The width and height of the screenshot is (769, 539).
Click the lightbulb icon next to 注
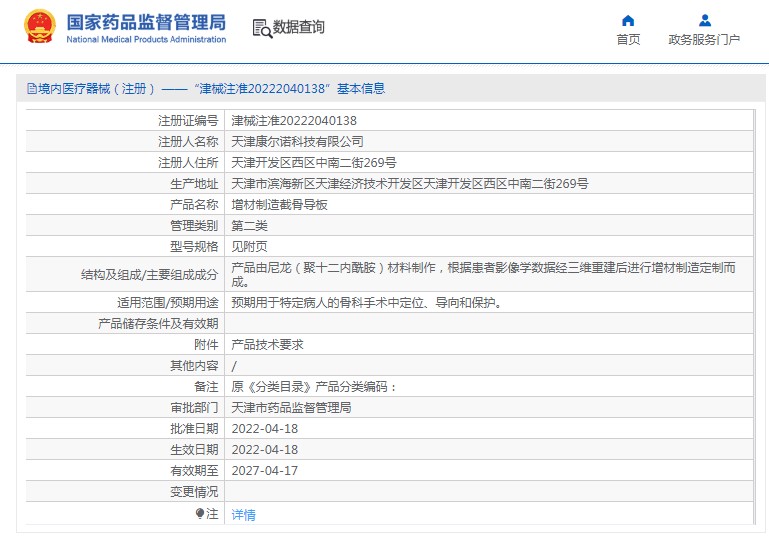pyautogui.click(x=200, y=513)
